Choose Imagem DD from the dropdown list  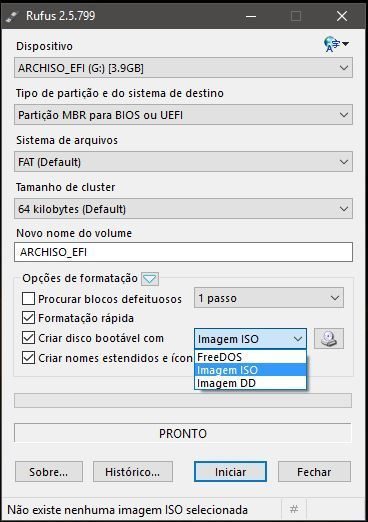pyautogui.click(x=250, y=383)
